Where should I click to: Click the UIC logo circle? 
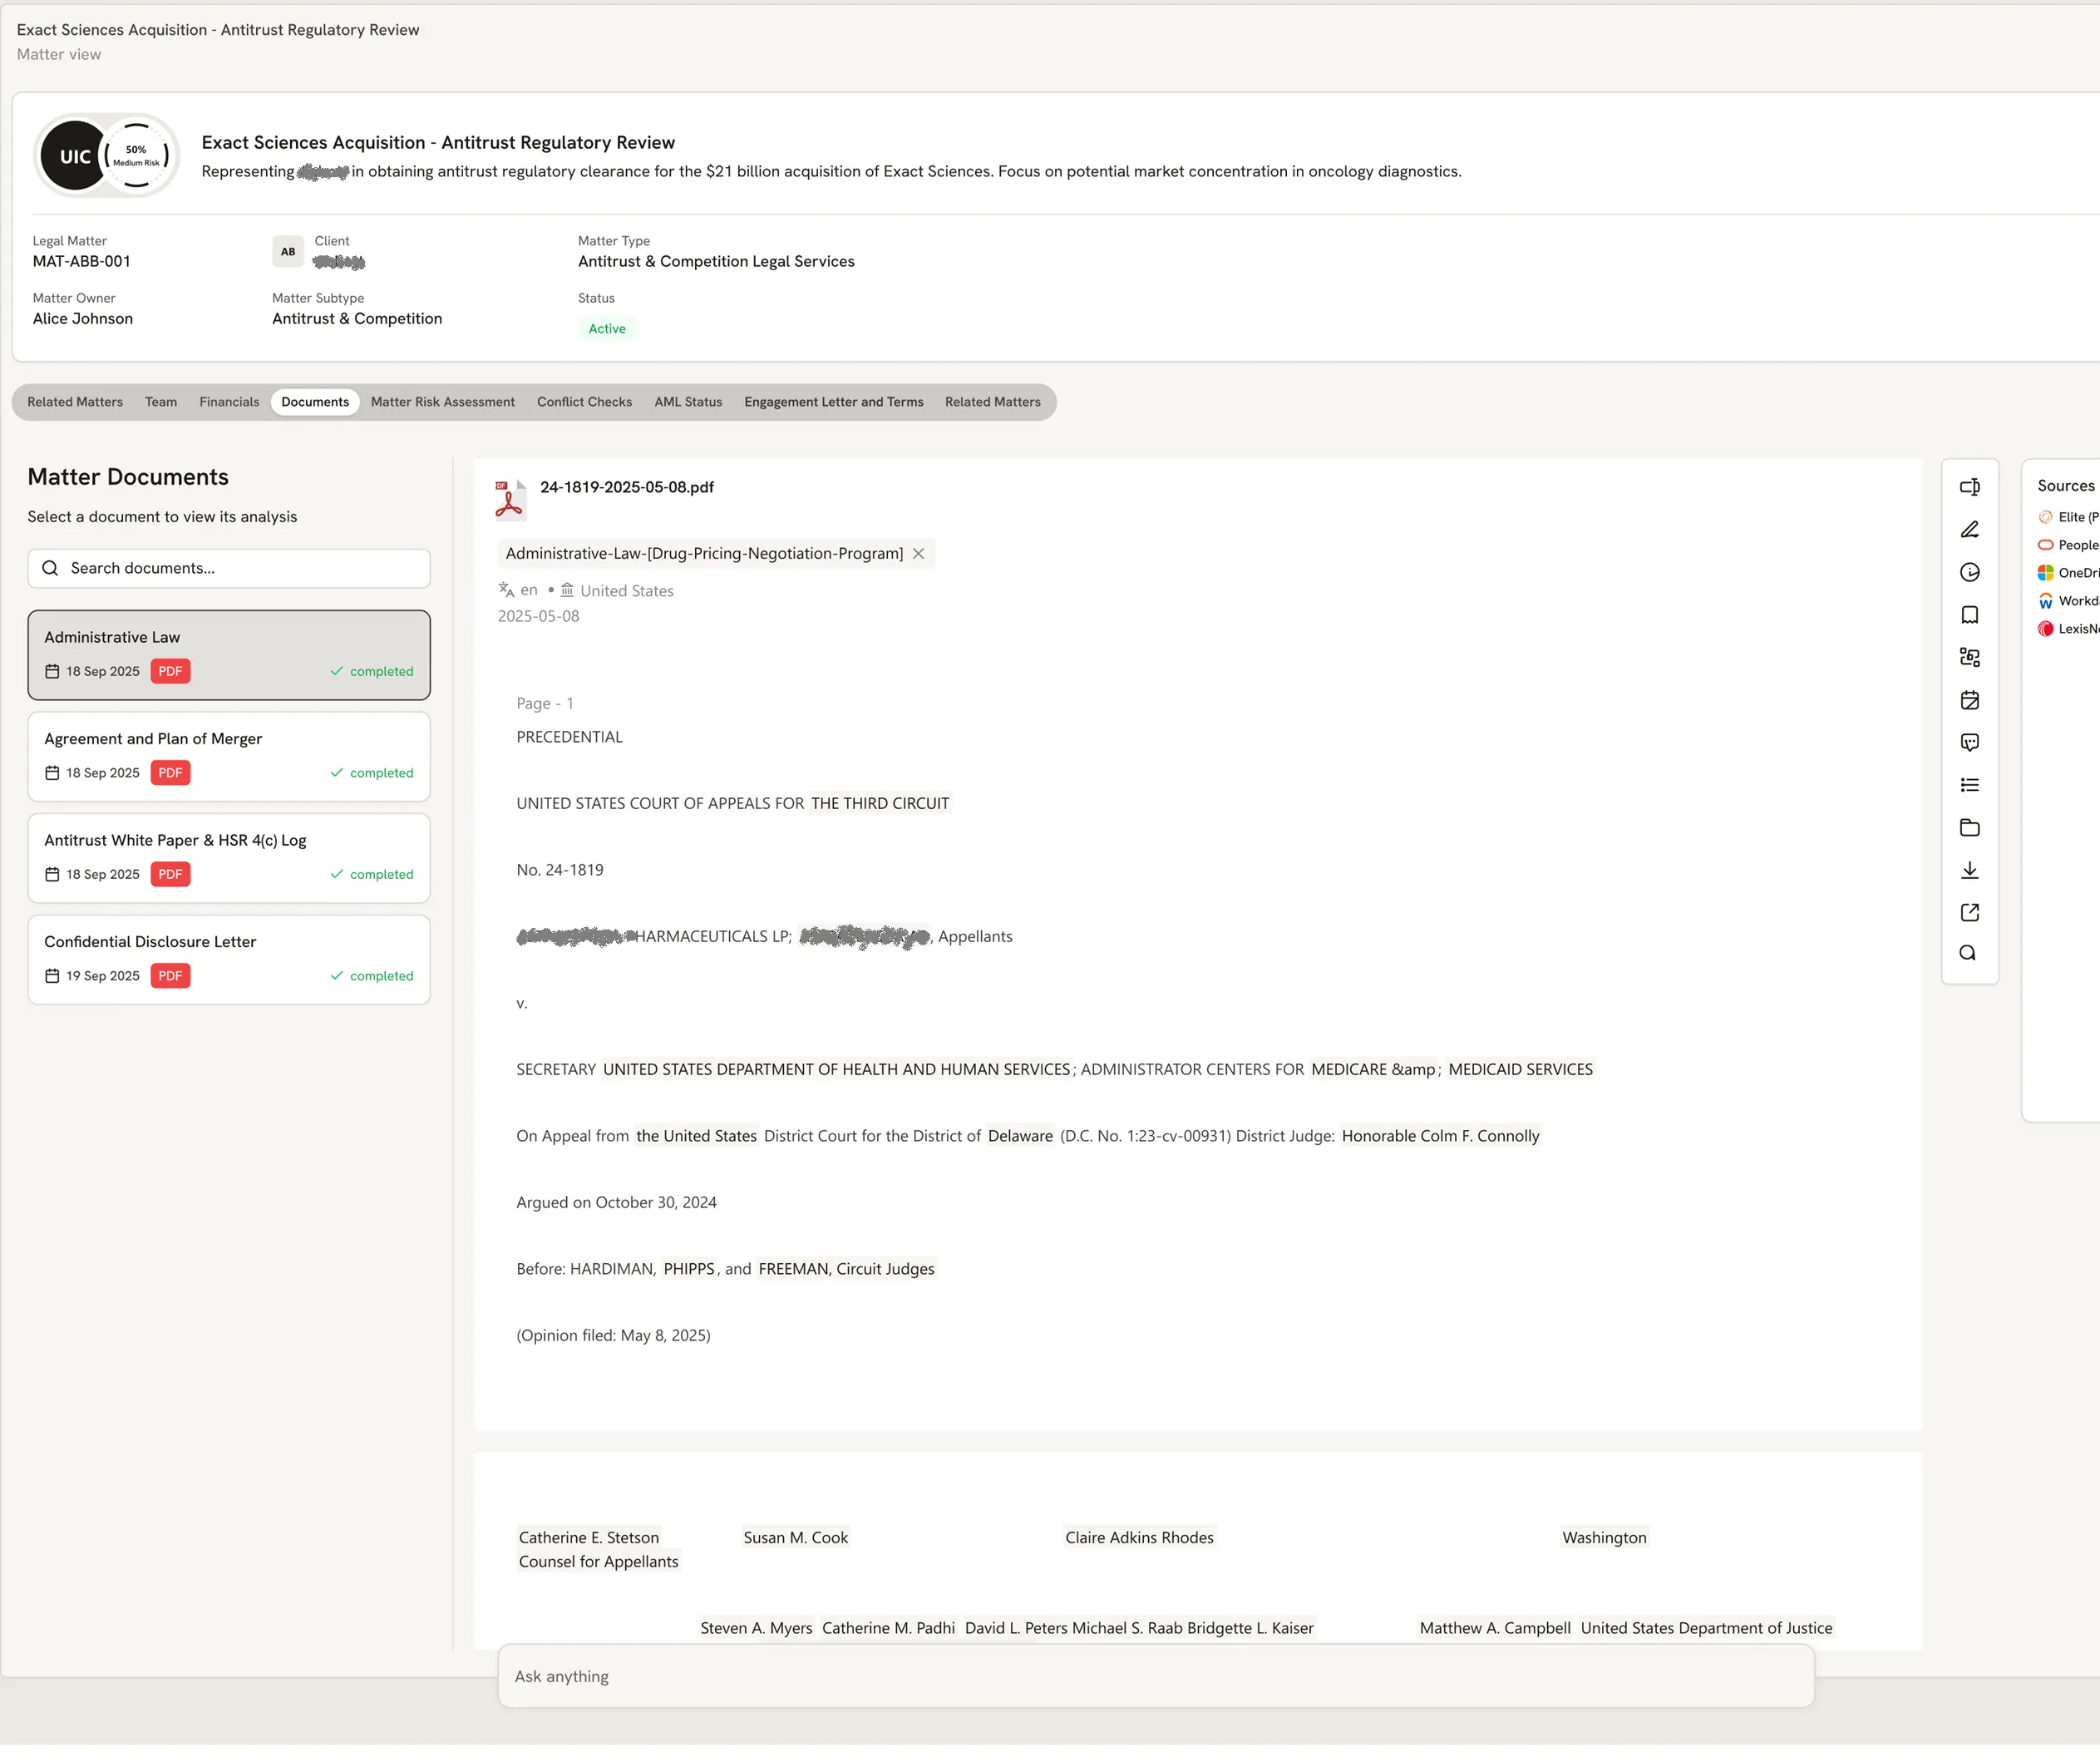[x=74, y=156]
